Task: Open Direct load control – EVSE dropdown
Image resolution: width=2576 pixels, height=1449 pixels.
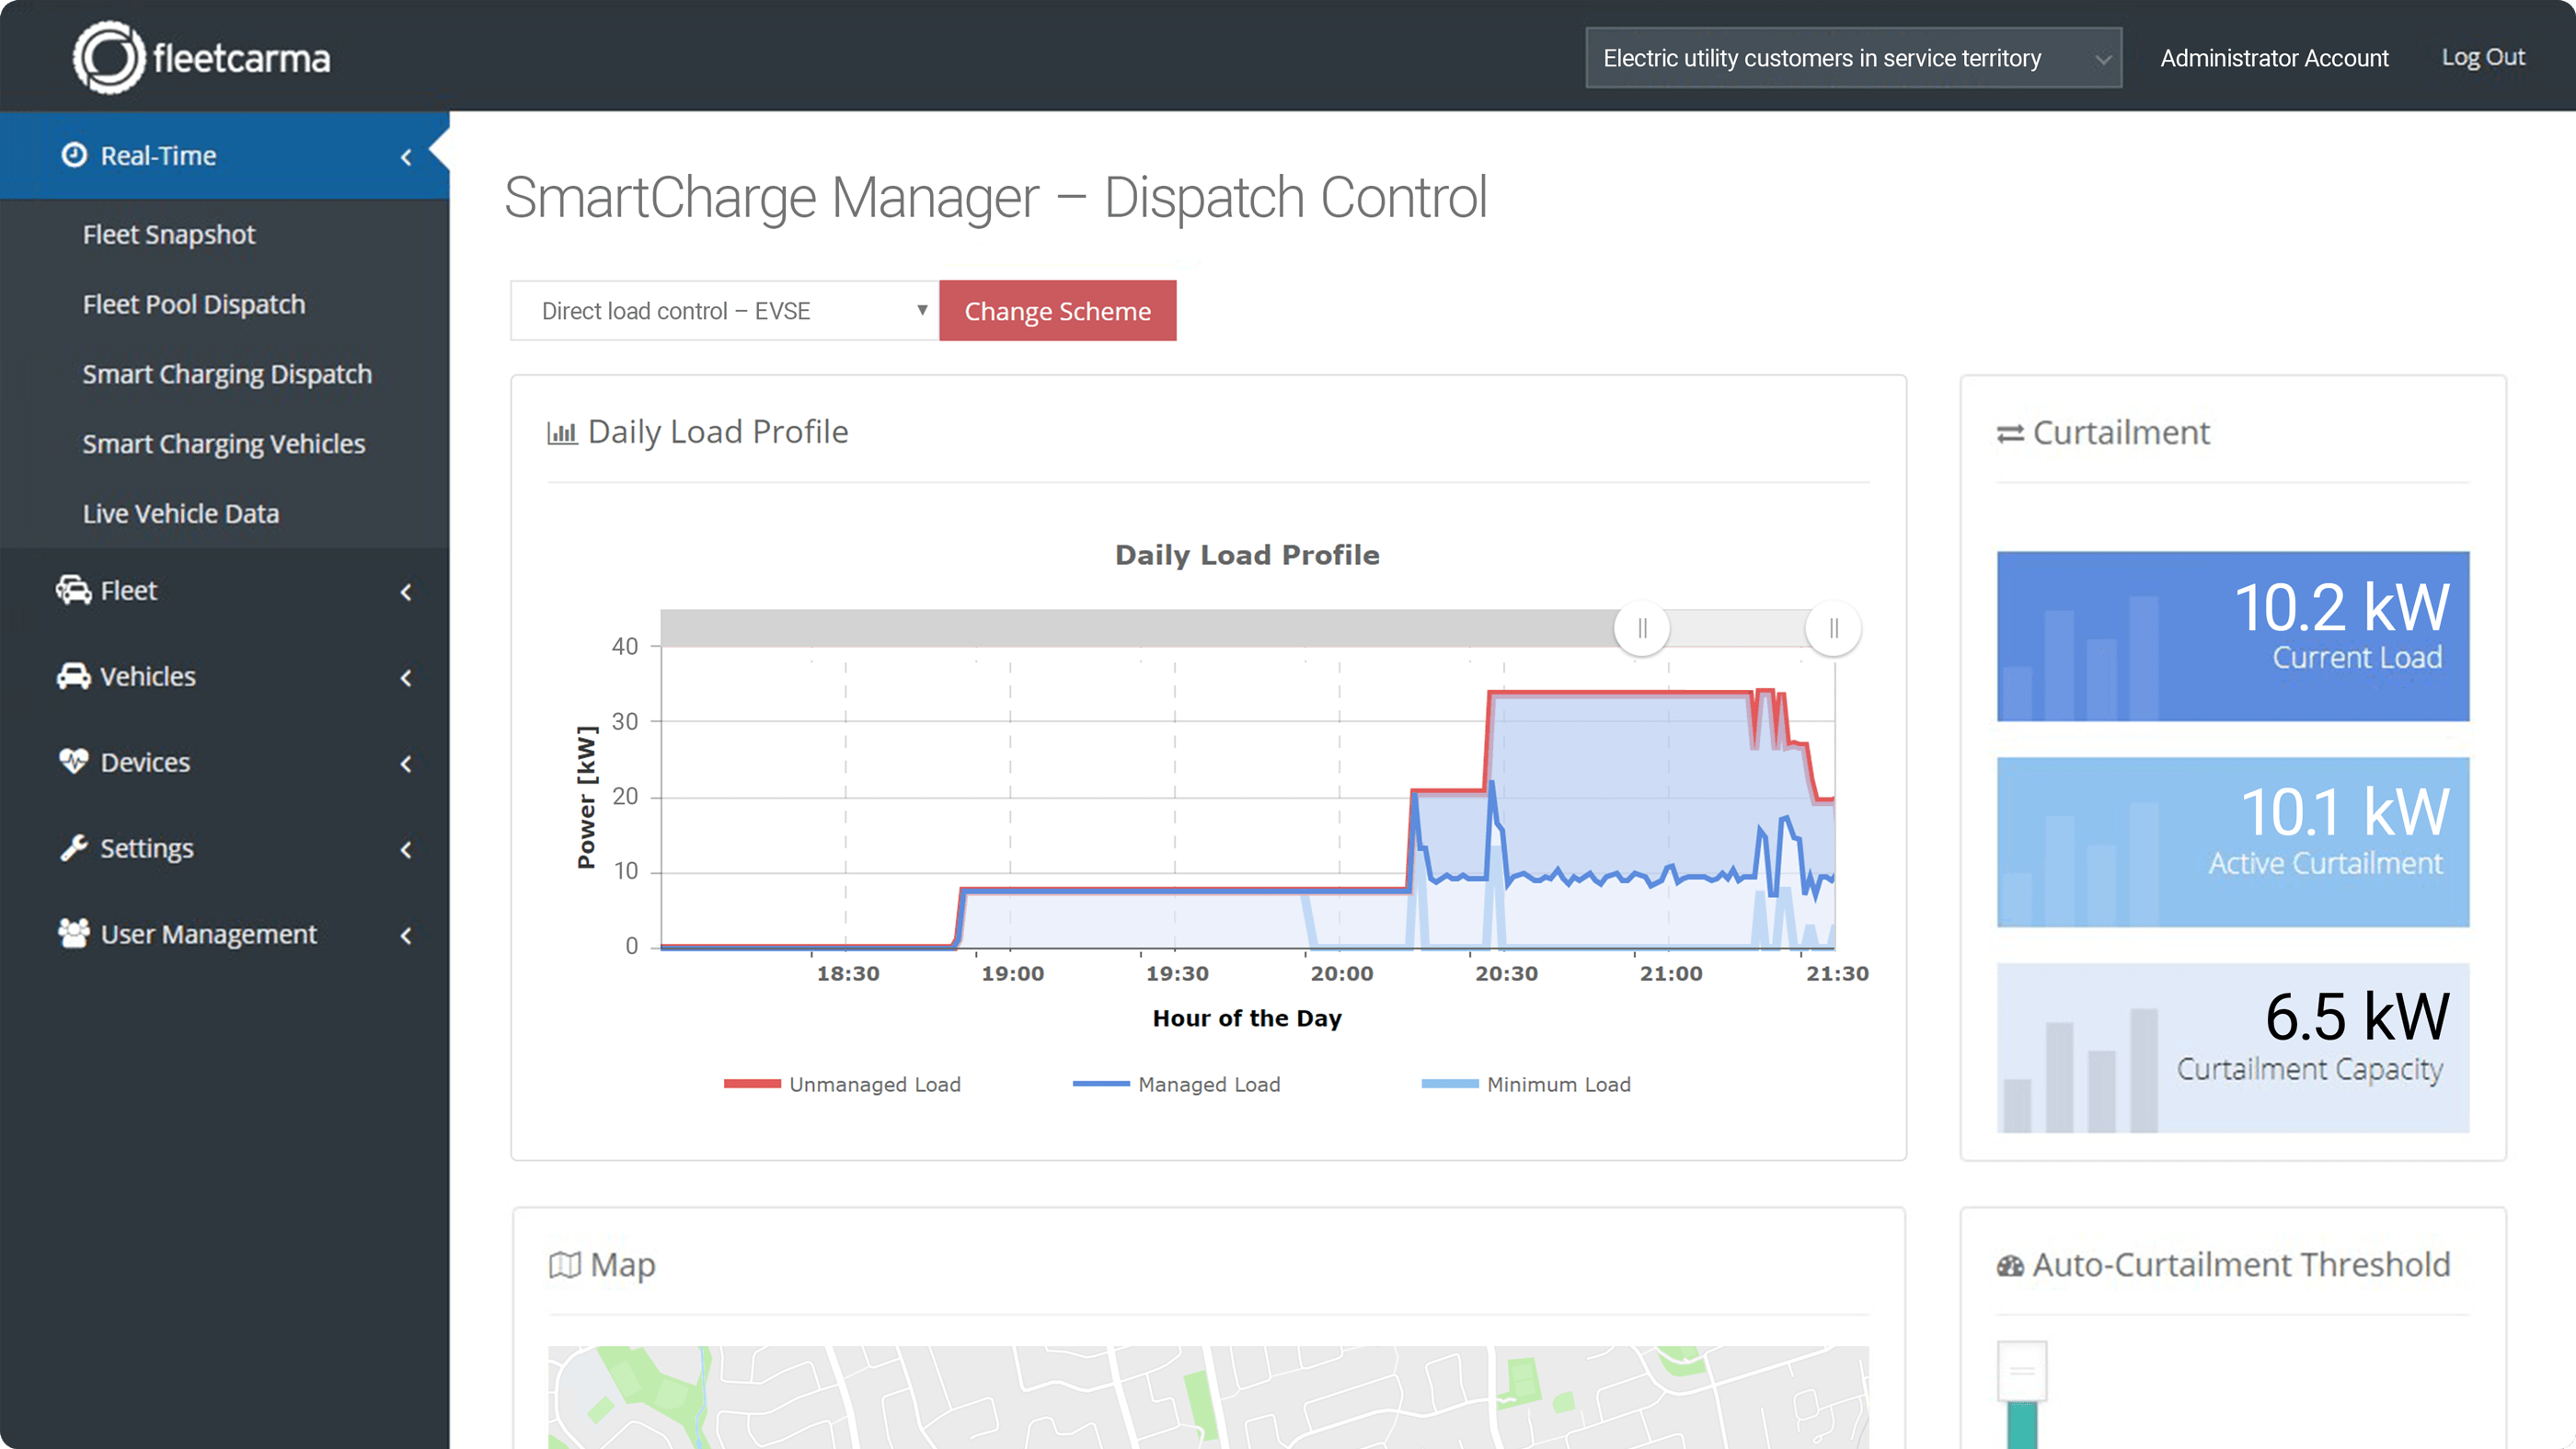Action: (x=725, y=311)
